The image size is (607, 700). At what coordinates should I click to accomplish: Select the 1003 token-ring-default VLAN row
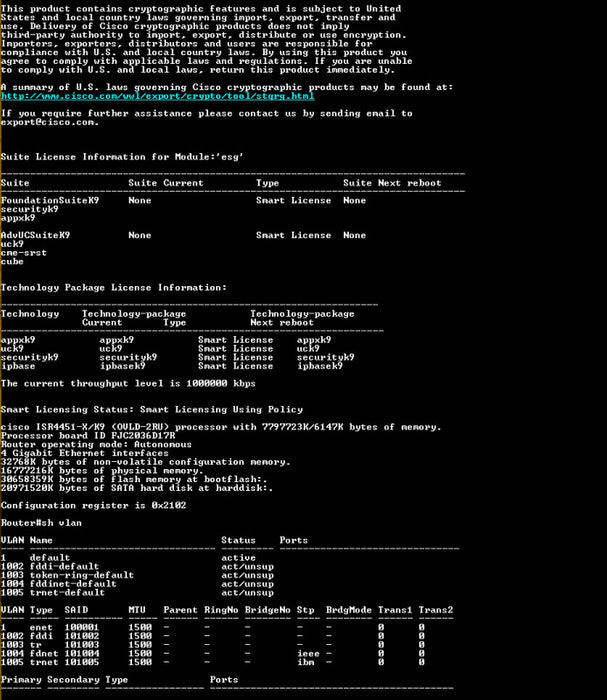(x=137, y=575)
